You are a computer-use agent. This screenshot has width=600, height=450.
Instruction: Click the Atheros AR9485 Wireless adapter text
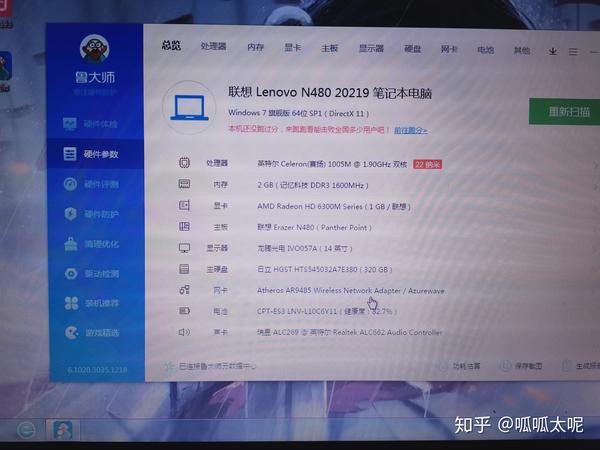pyautogui.click(x=351, y=290)
